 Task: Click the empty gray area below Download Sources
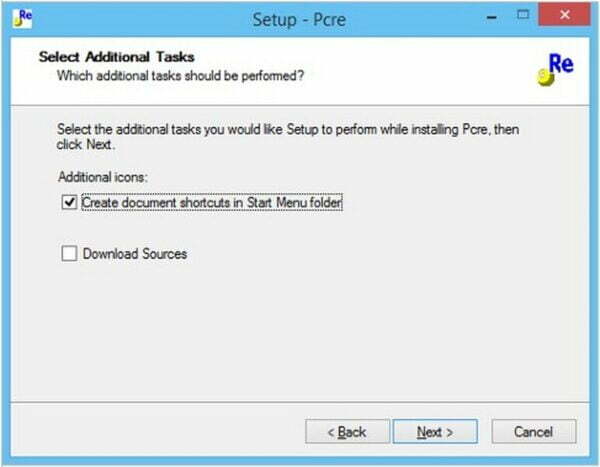pos(298,329)
